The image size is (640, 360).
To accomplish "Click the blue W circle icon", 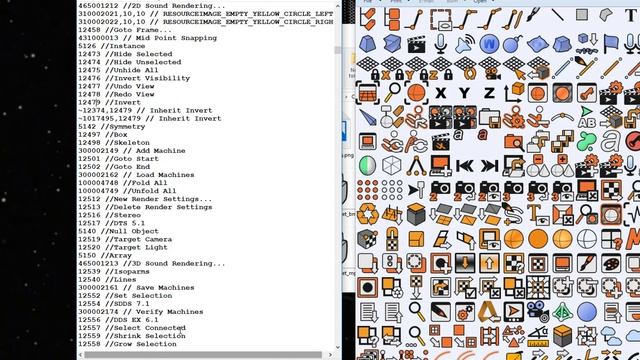I will (489, 44).
